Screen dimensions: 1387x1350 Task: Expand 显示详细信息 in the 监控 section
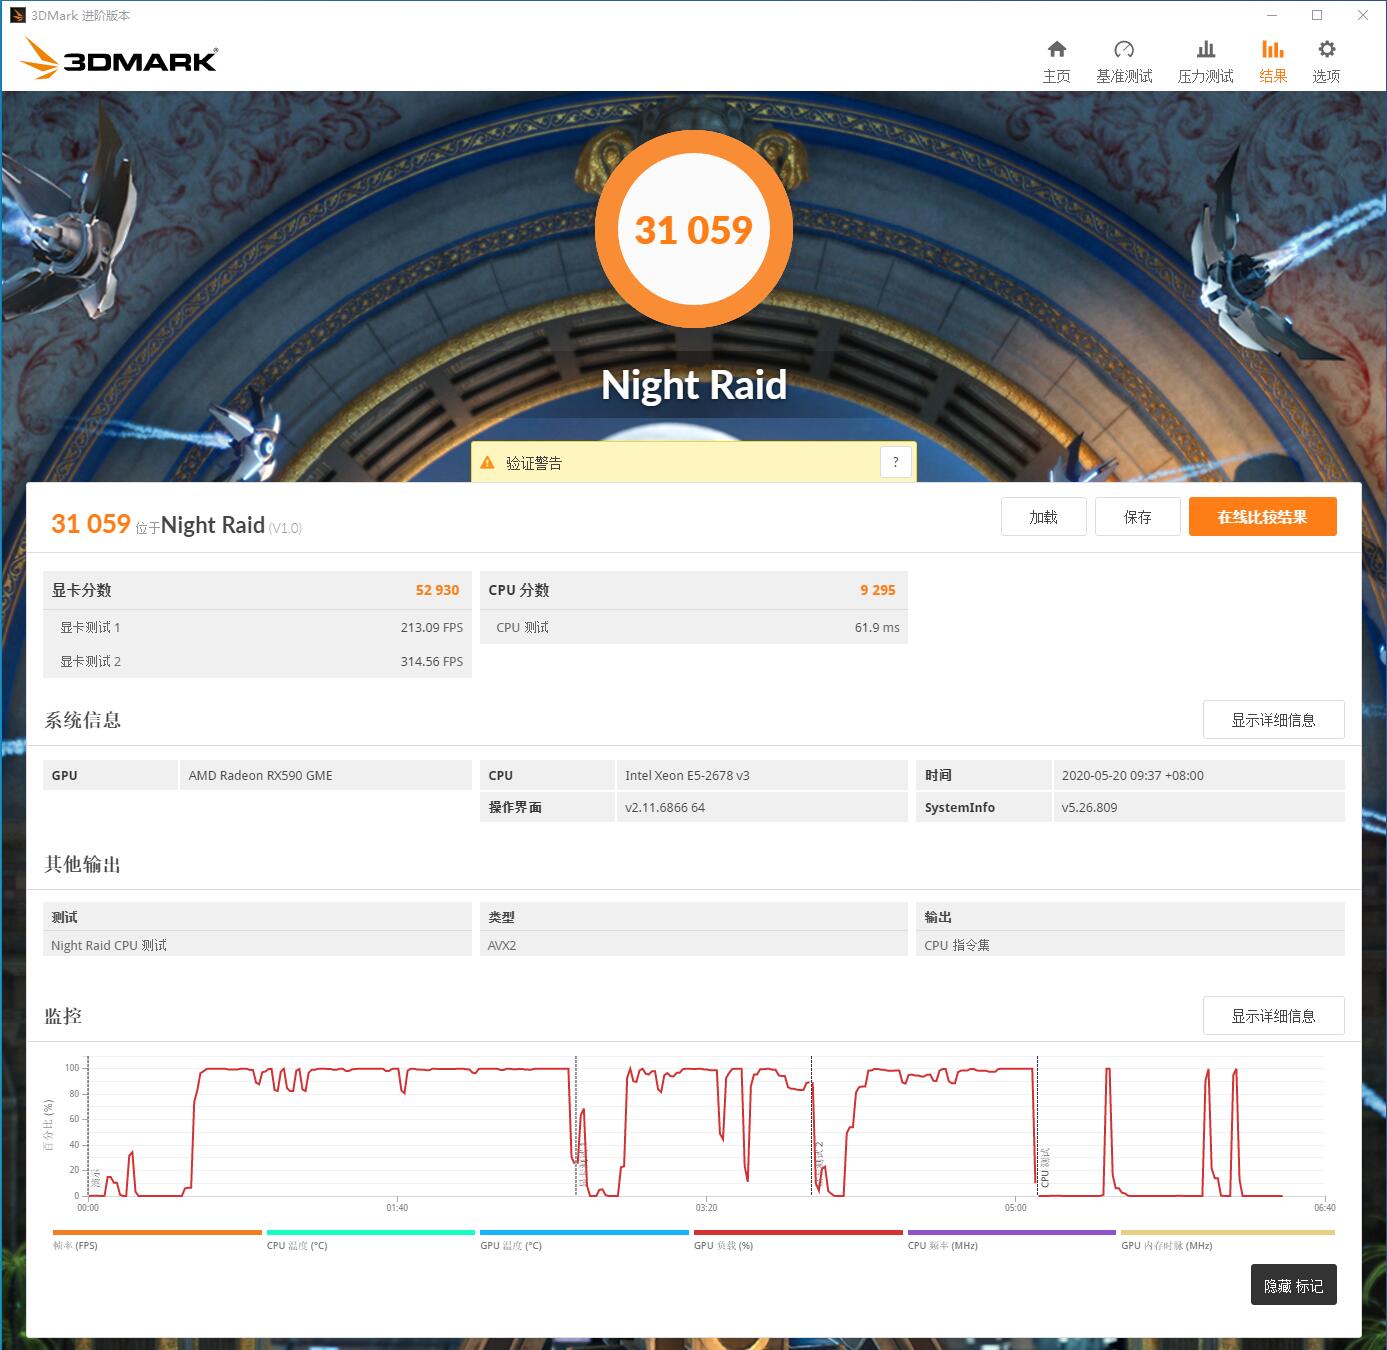(x=1273, y=1015)
